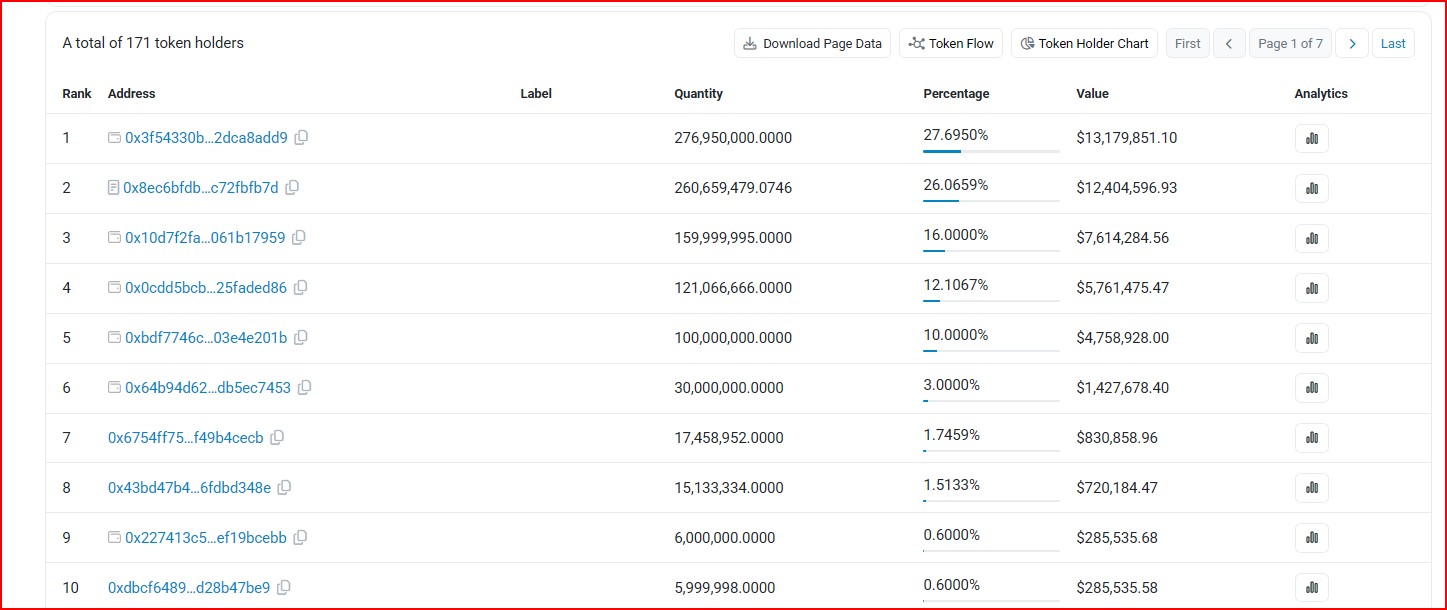The image size is (1447, 610).
Task: Open address 0x64b94d62…db5ec7453
Action: pos(208,388)
